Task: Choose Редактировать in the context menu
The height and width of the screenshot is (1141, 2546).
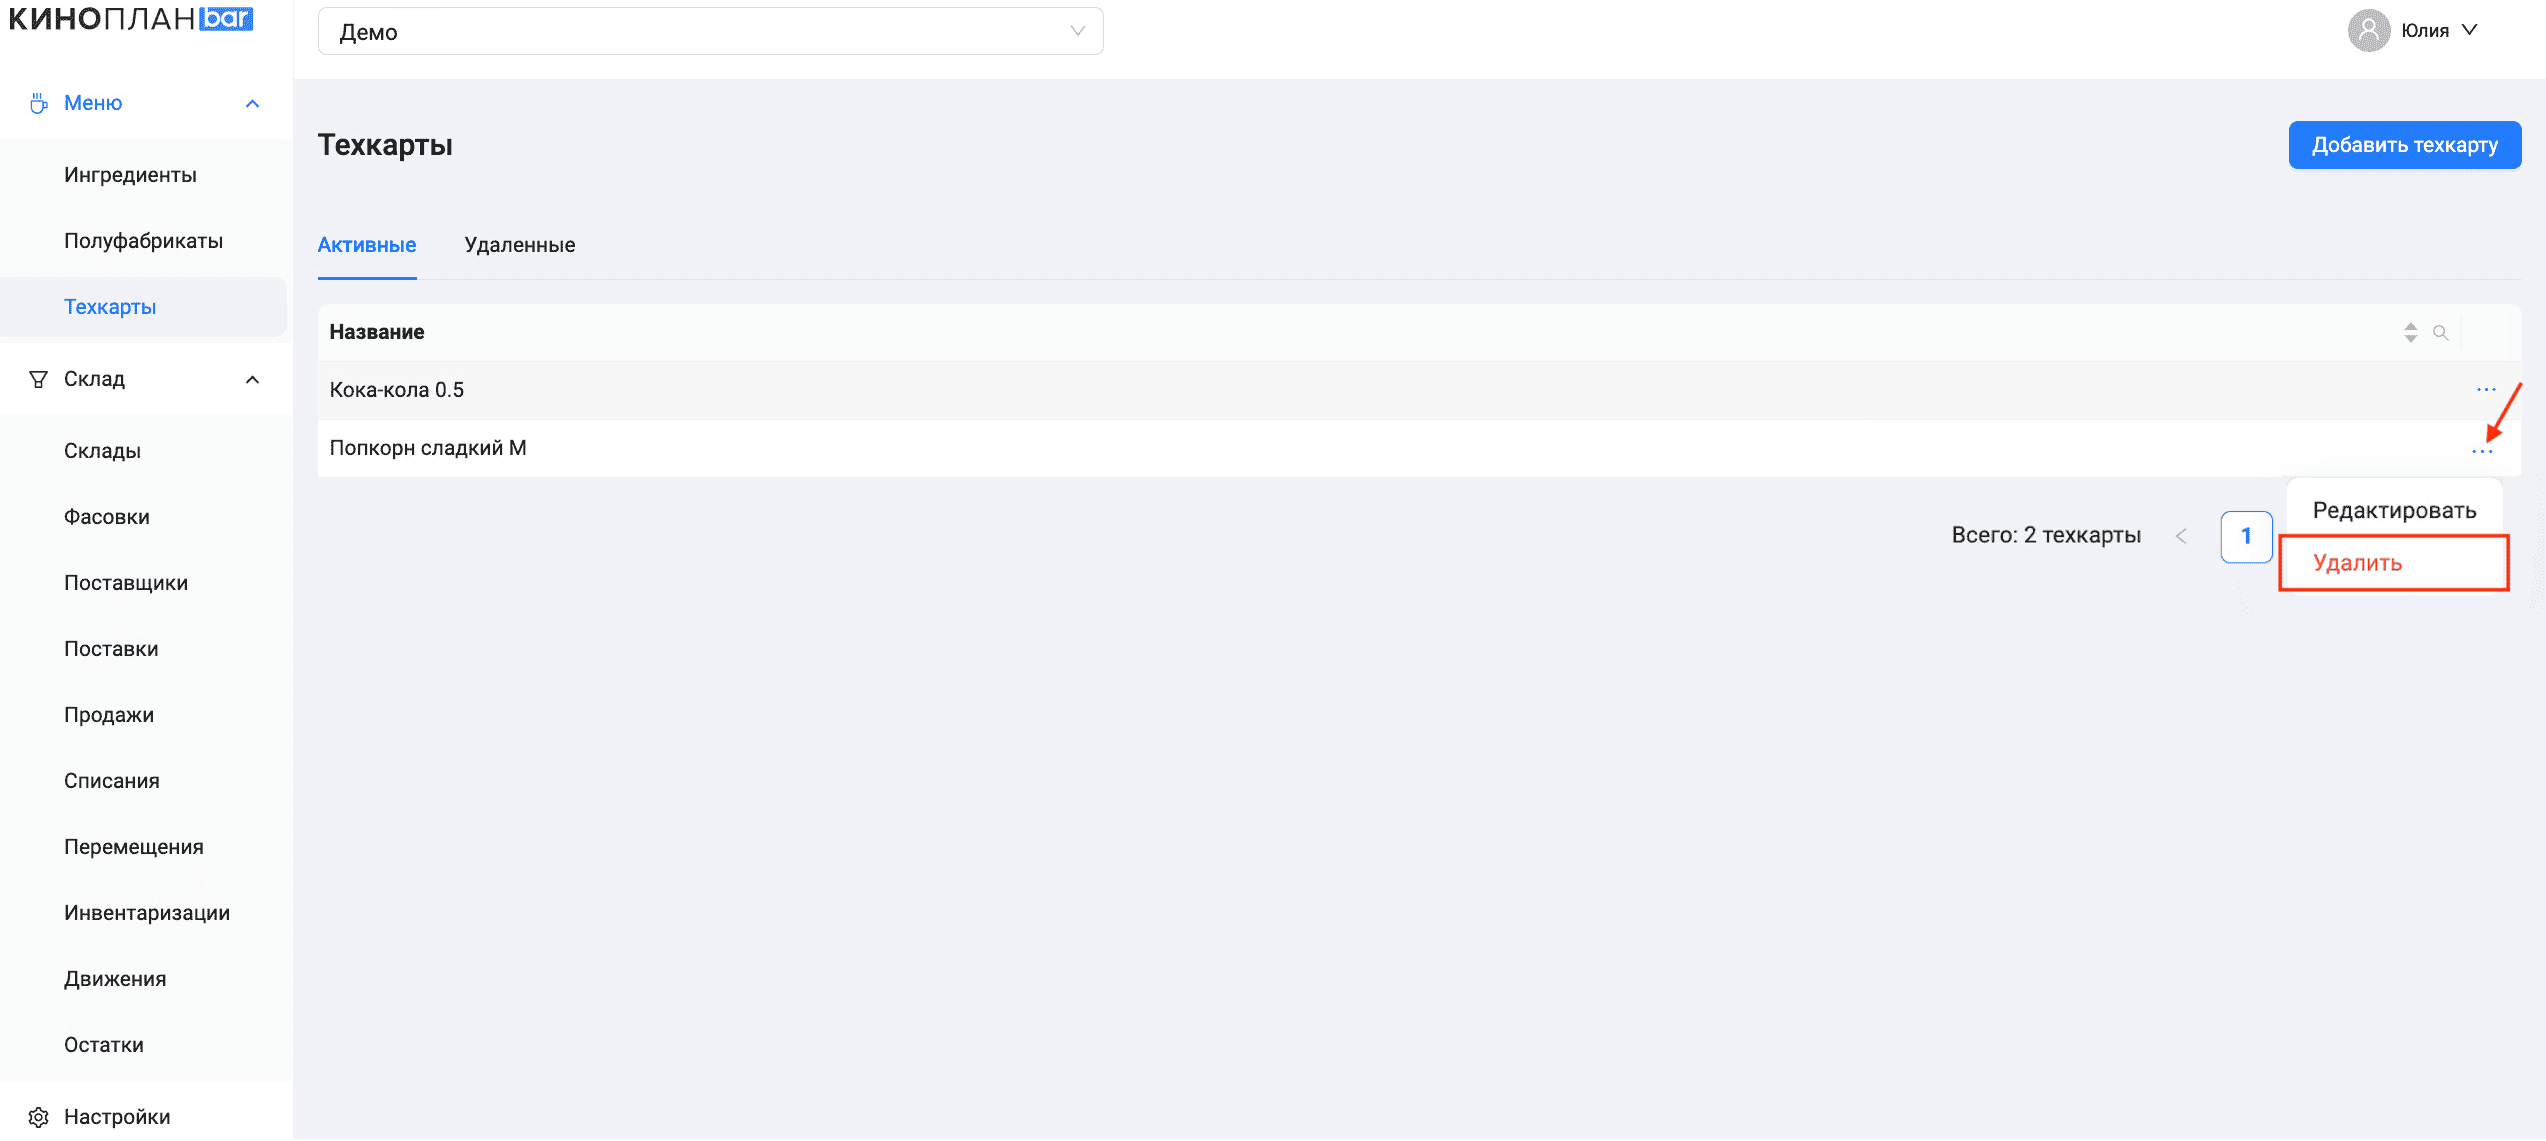Action: point(2394,511)
